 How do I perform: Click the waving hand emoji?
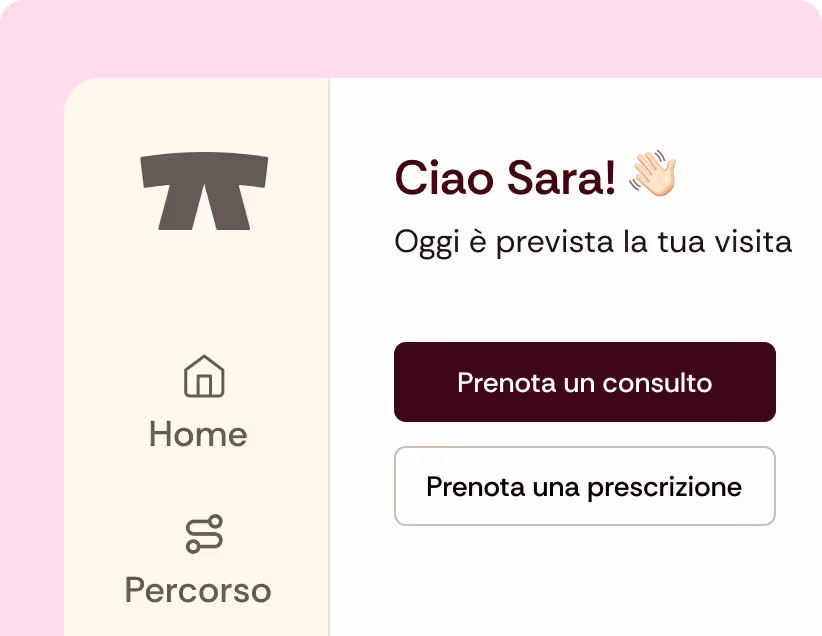pos(653,174)
